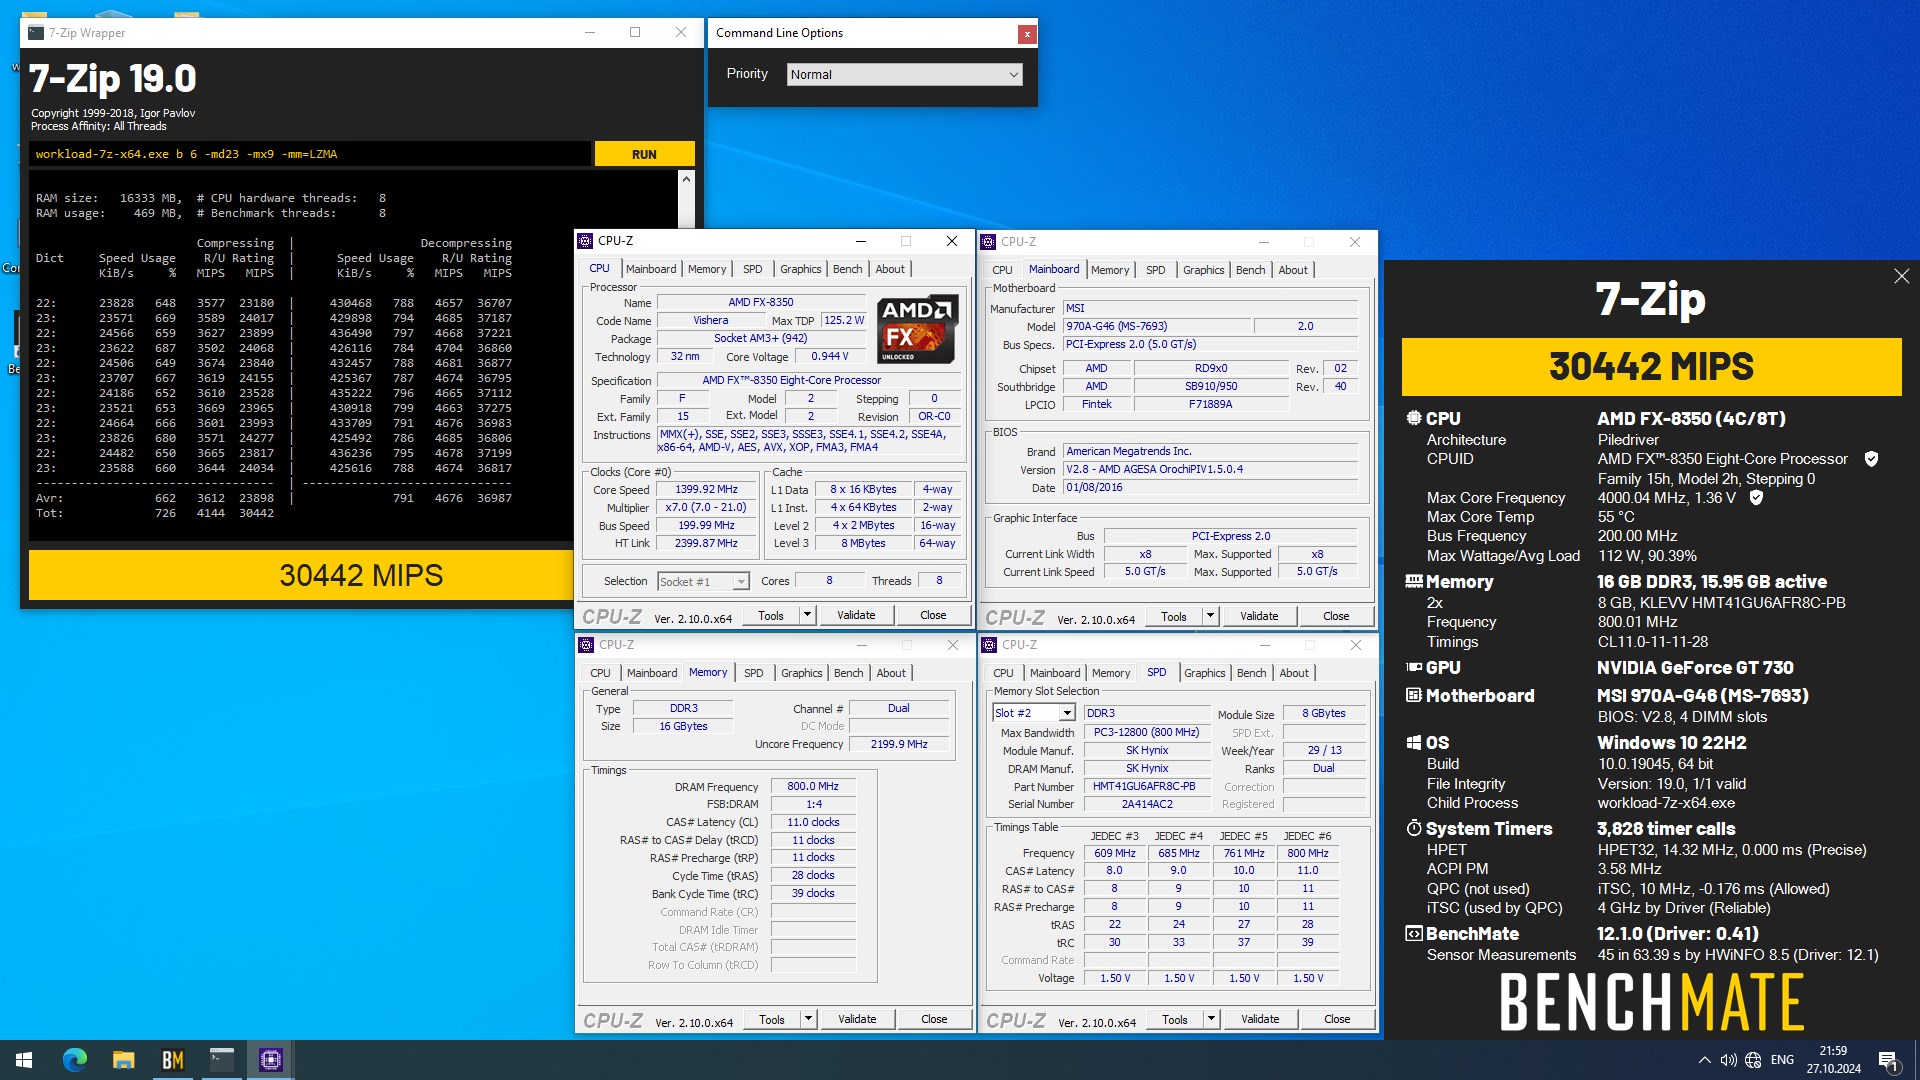Open CPU tab in CPU-Z Memory window

tap(600, 673)
